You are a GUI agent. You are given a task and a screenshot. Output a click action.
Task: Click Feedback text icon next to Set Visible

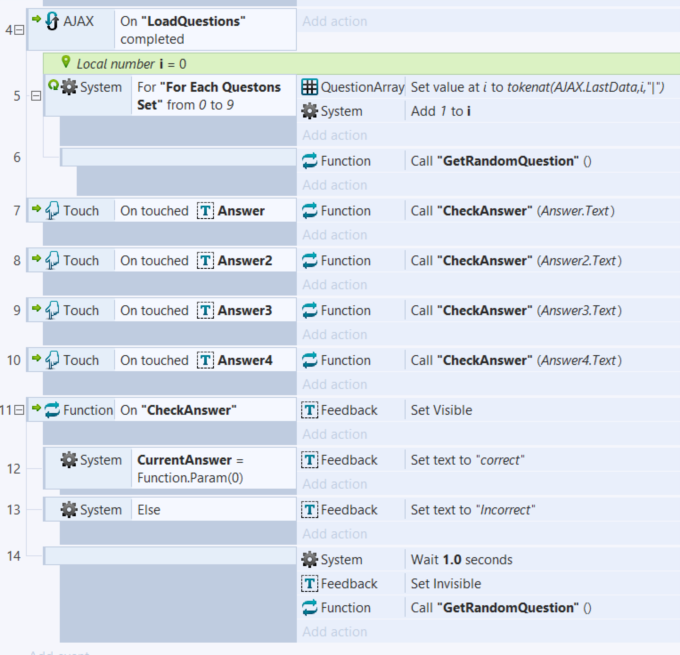310,410
